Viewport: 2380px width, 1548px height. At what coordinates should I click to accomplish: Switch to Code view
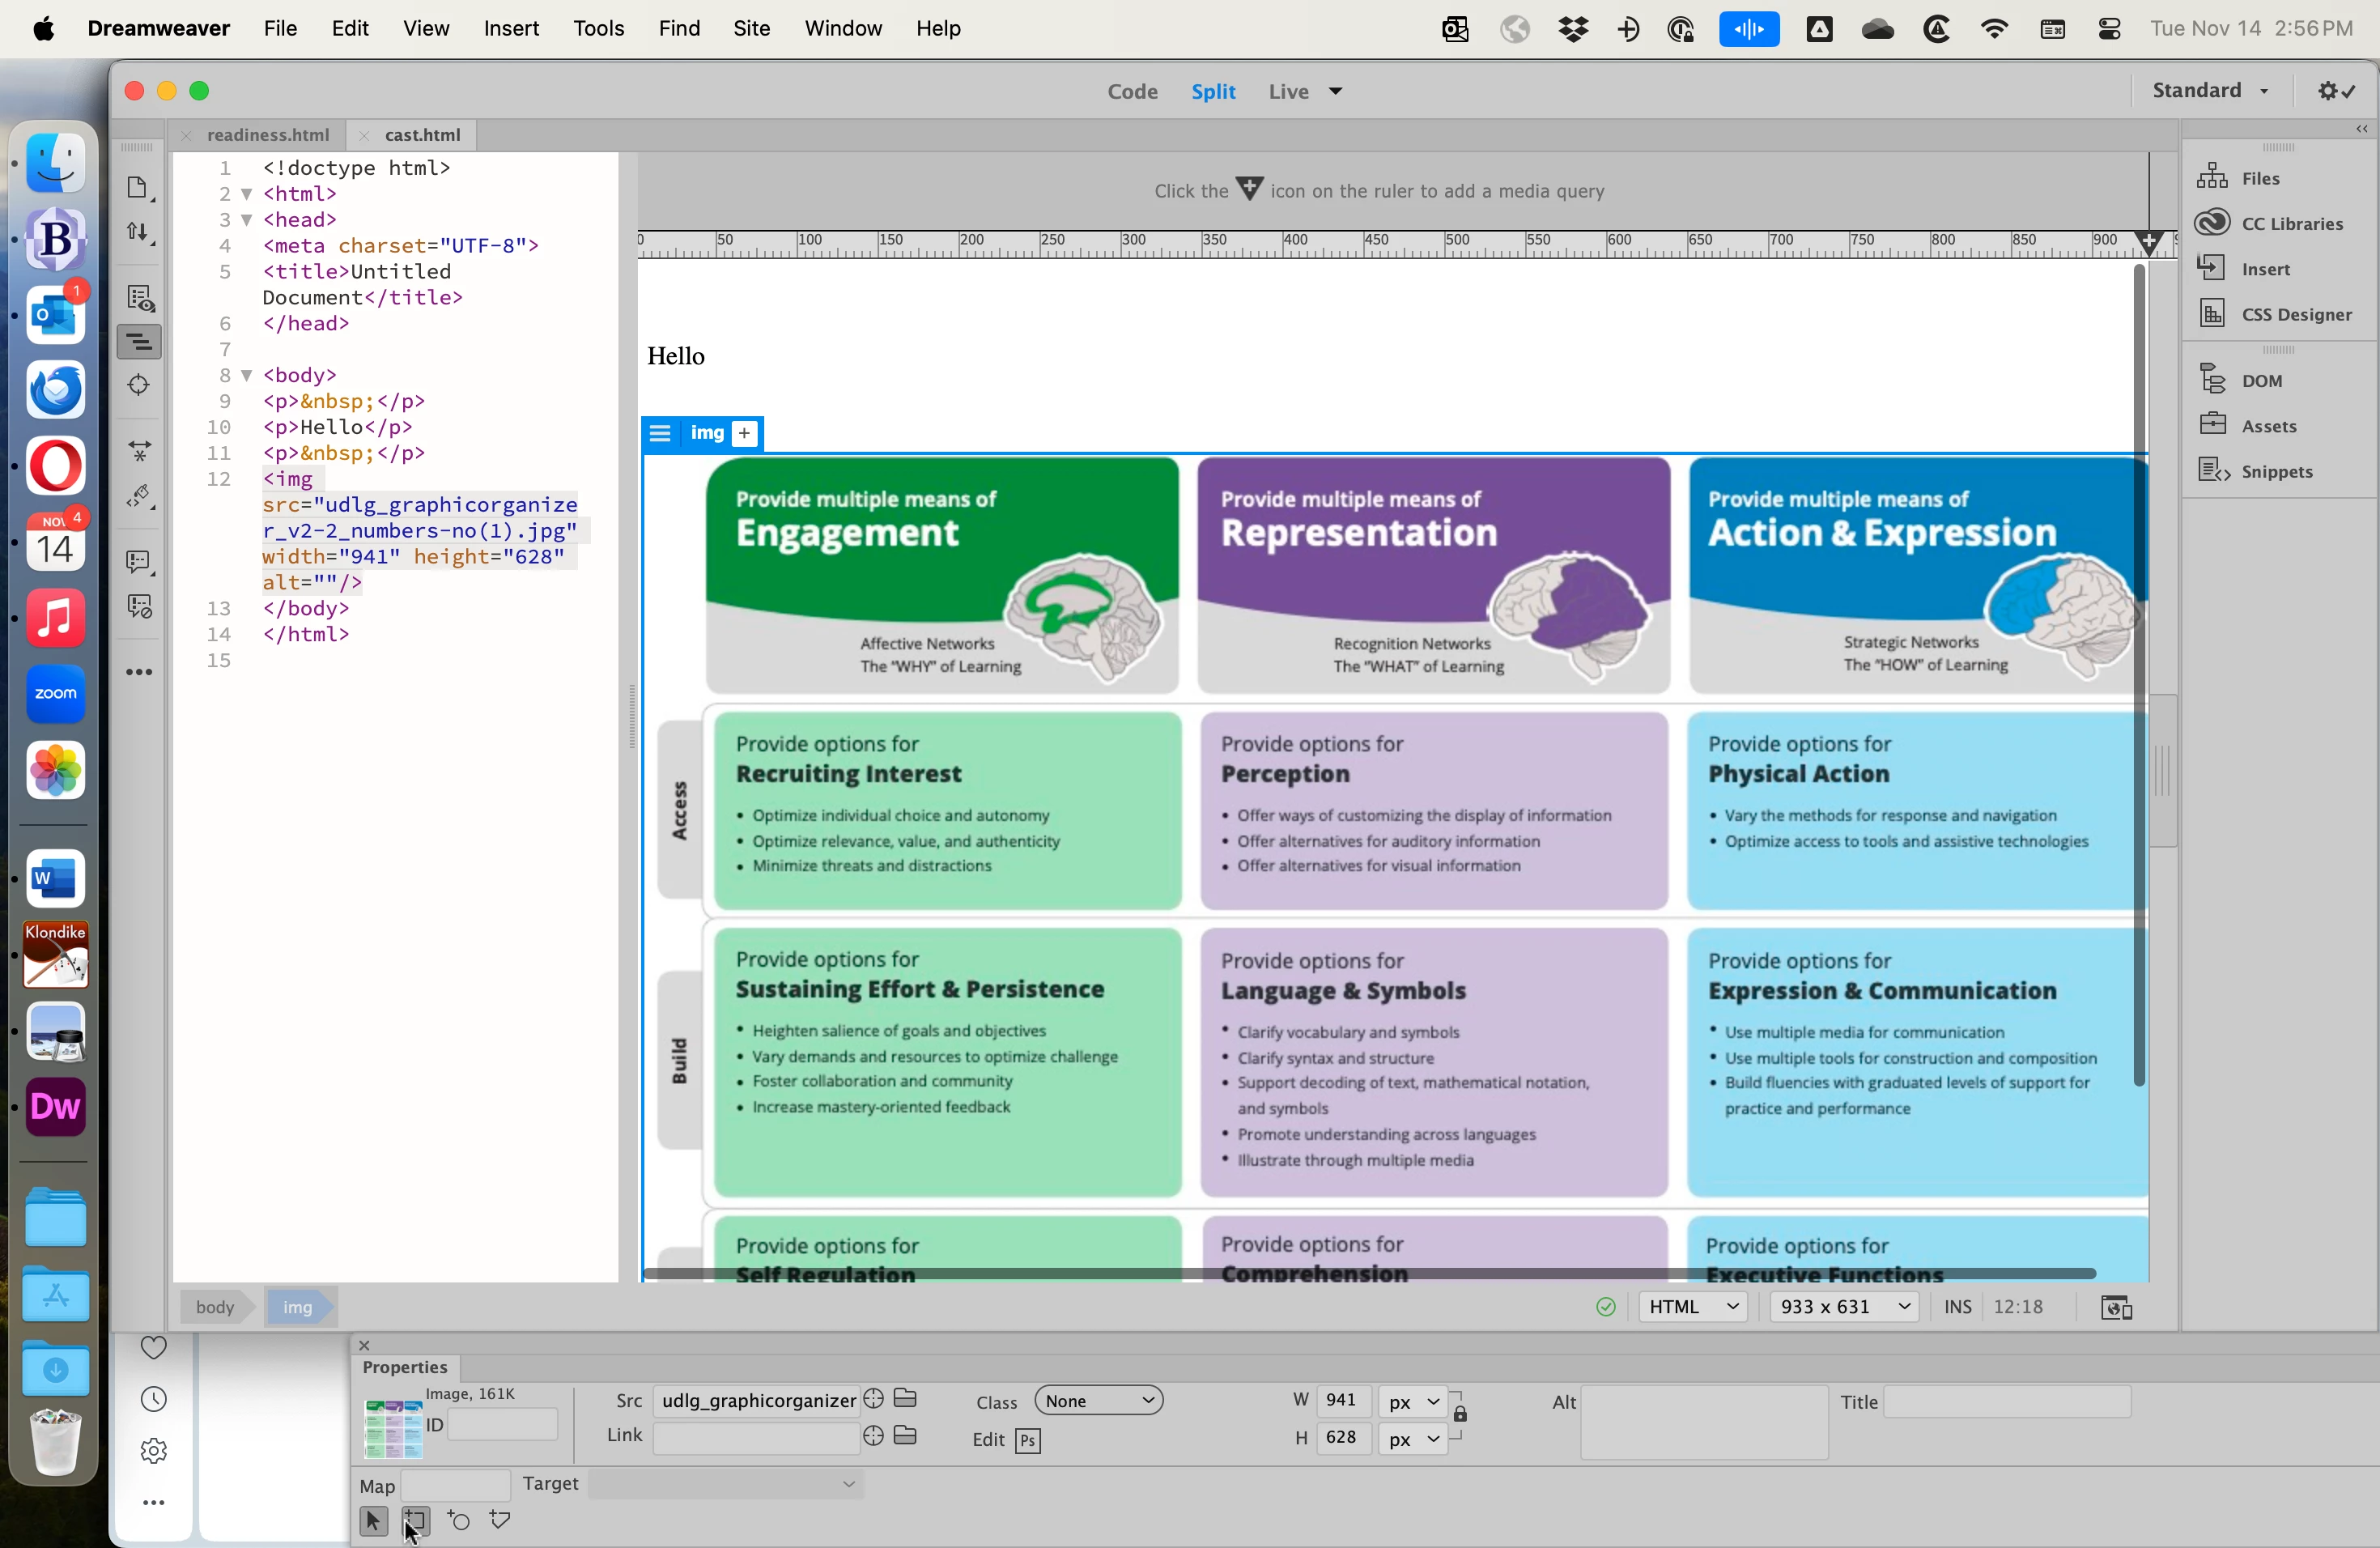pyautogui.click(x=1132, y=92)
